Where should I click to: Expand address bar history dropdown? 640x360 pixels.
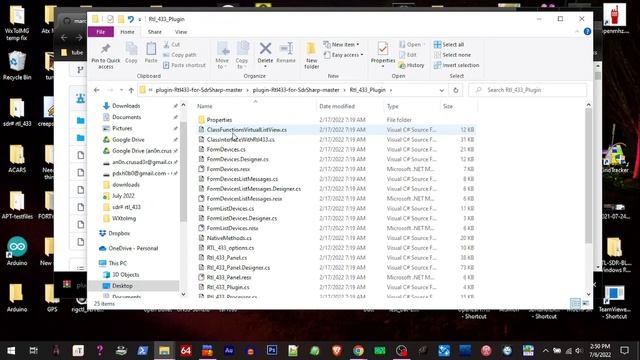pos(442,90)
